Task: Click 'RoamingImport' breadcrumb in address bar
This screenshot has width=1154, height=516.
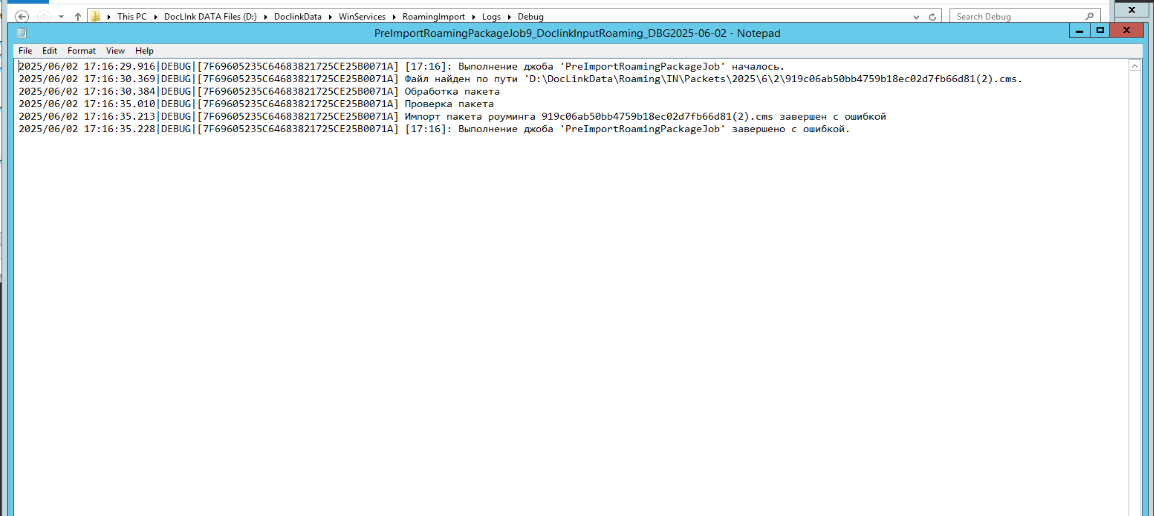Action: tap(433, 16)
